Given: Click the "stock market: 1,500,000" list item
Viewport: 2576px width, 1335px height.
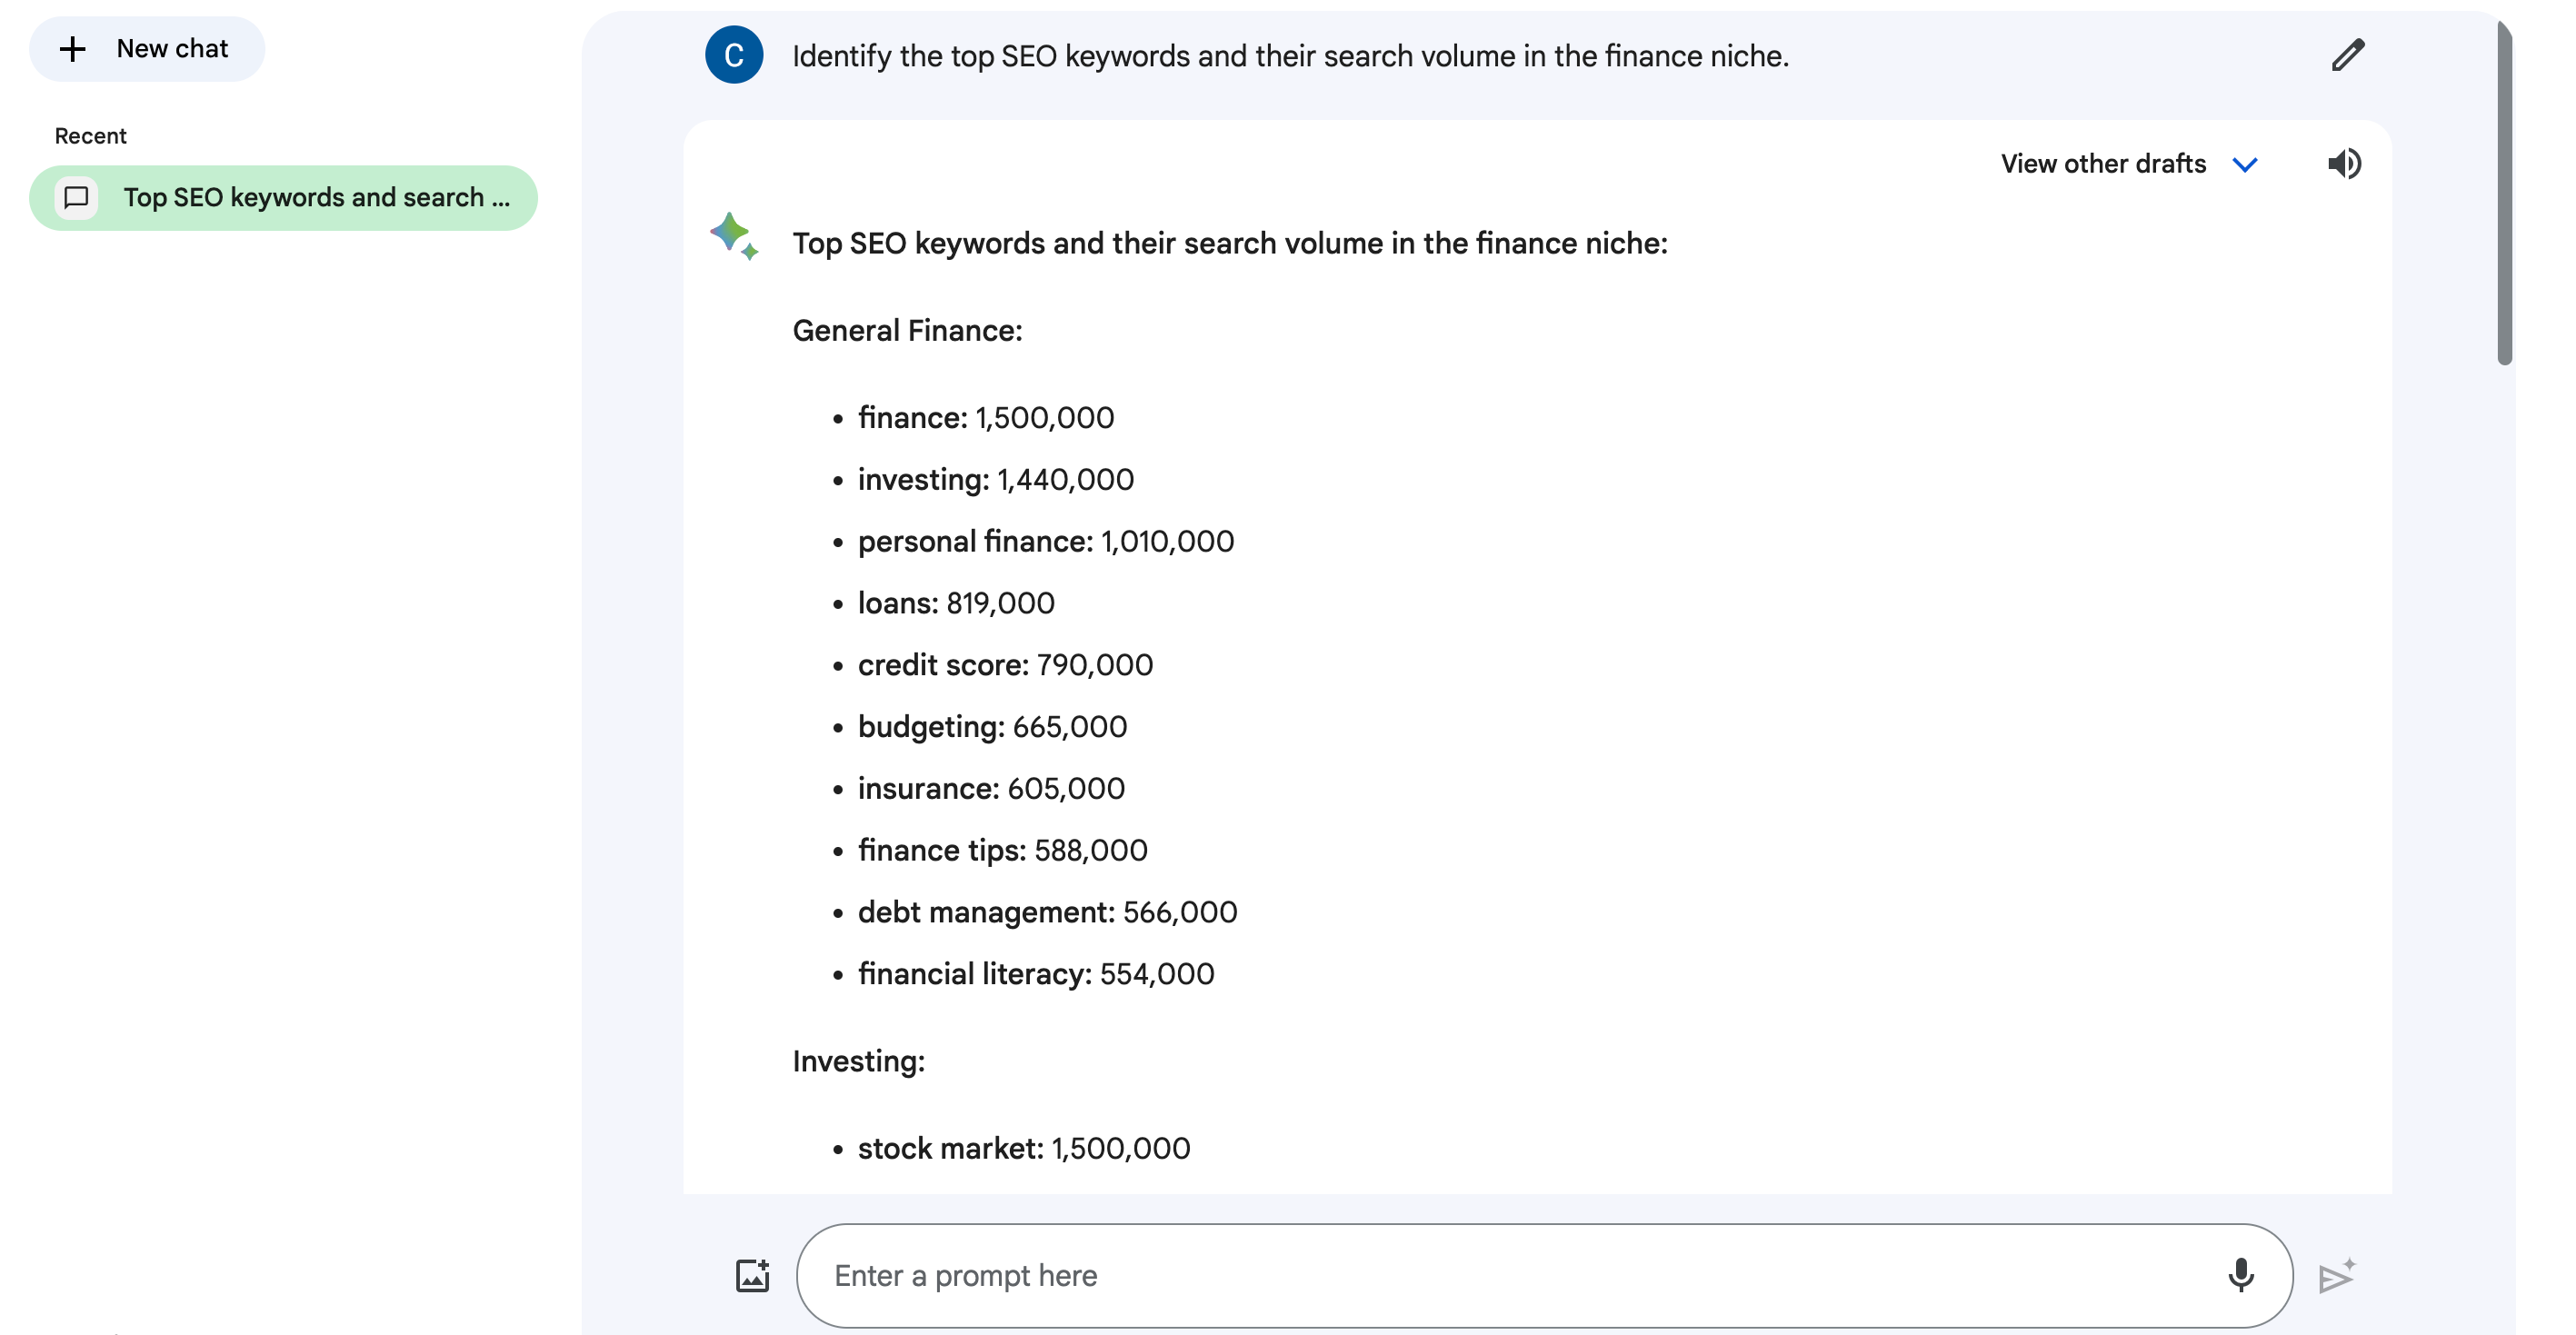Looking at the screenshot, I should [x=1023, y=1148].
